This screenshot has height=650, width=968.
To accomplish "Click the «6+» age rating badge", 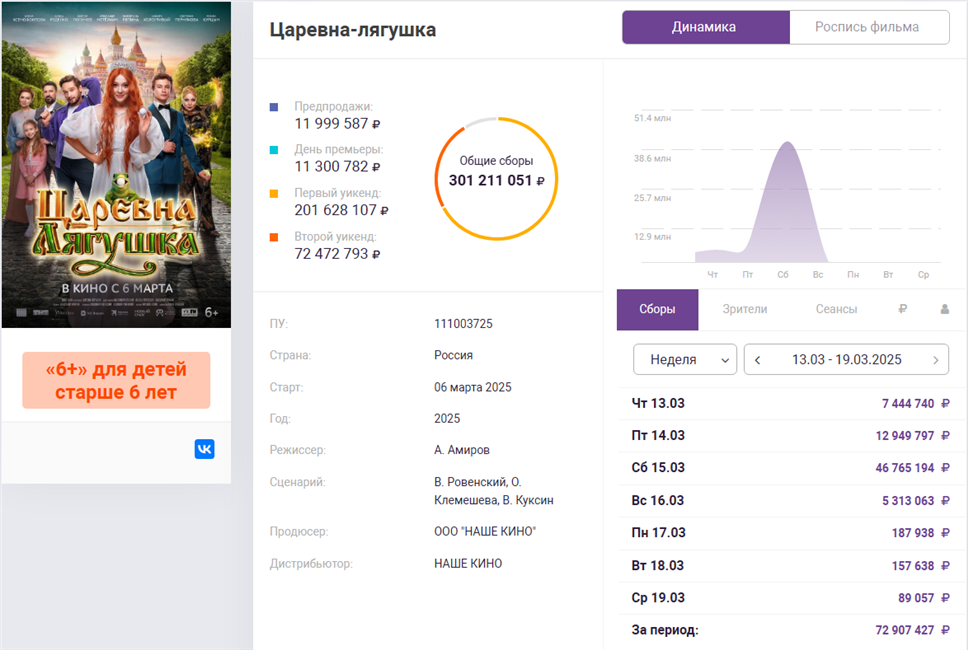I will (x=116, y=380).
